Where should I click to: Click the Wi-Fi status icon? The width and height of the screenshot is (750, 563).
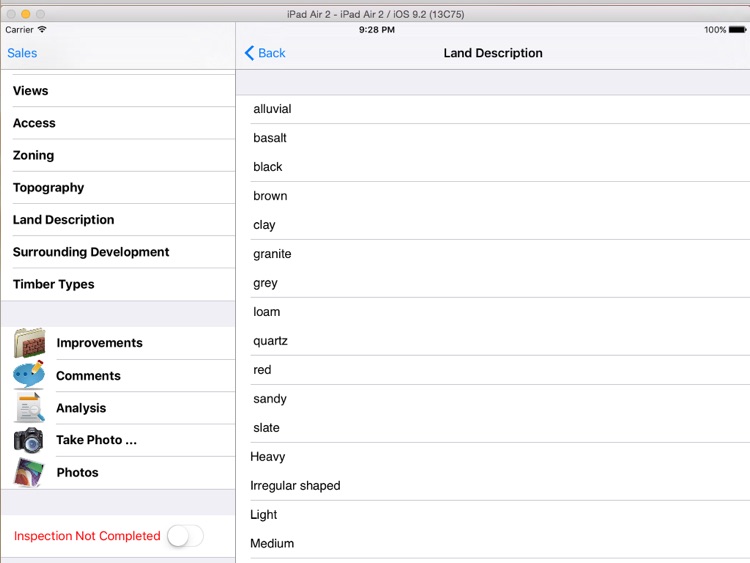[42, 29]
